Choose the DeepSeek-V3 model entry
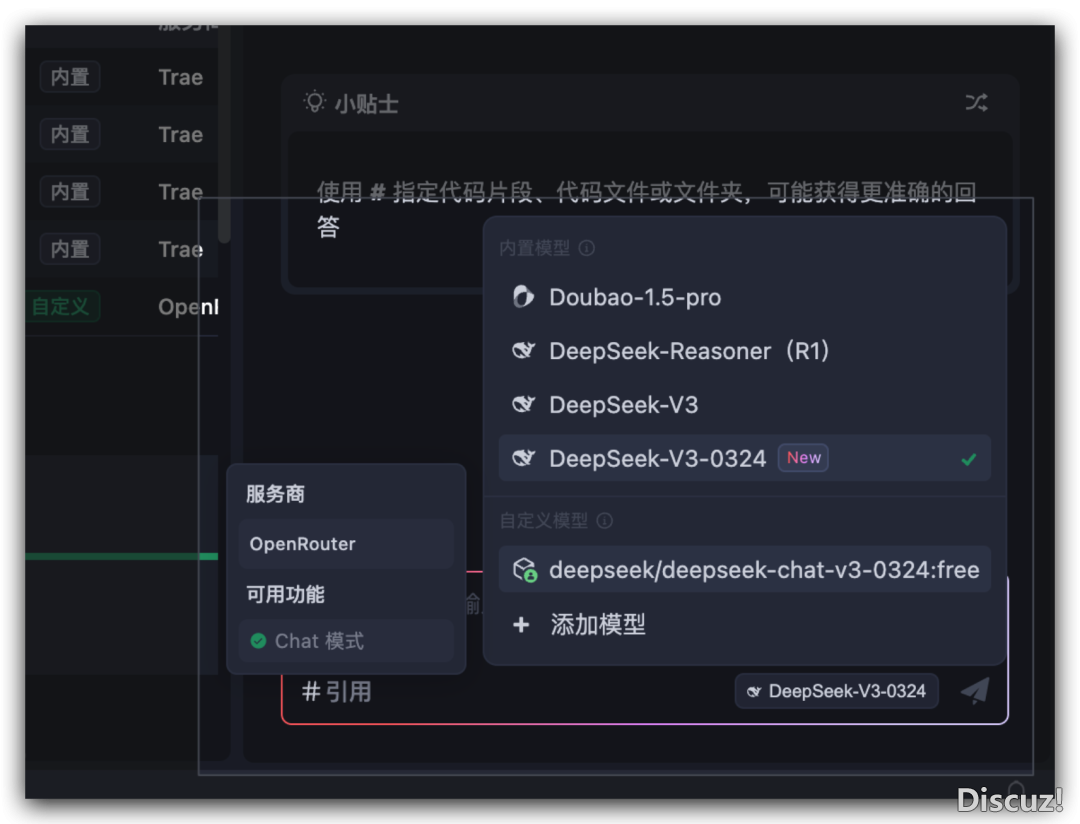Viewport: 1080px width, 824px height. click(x=745, y=405)
